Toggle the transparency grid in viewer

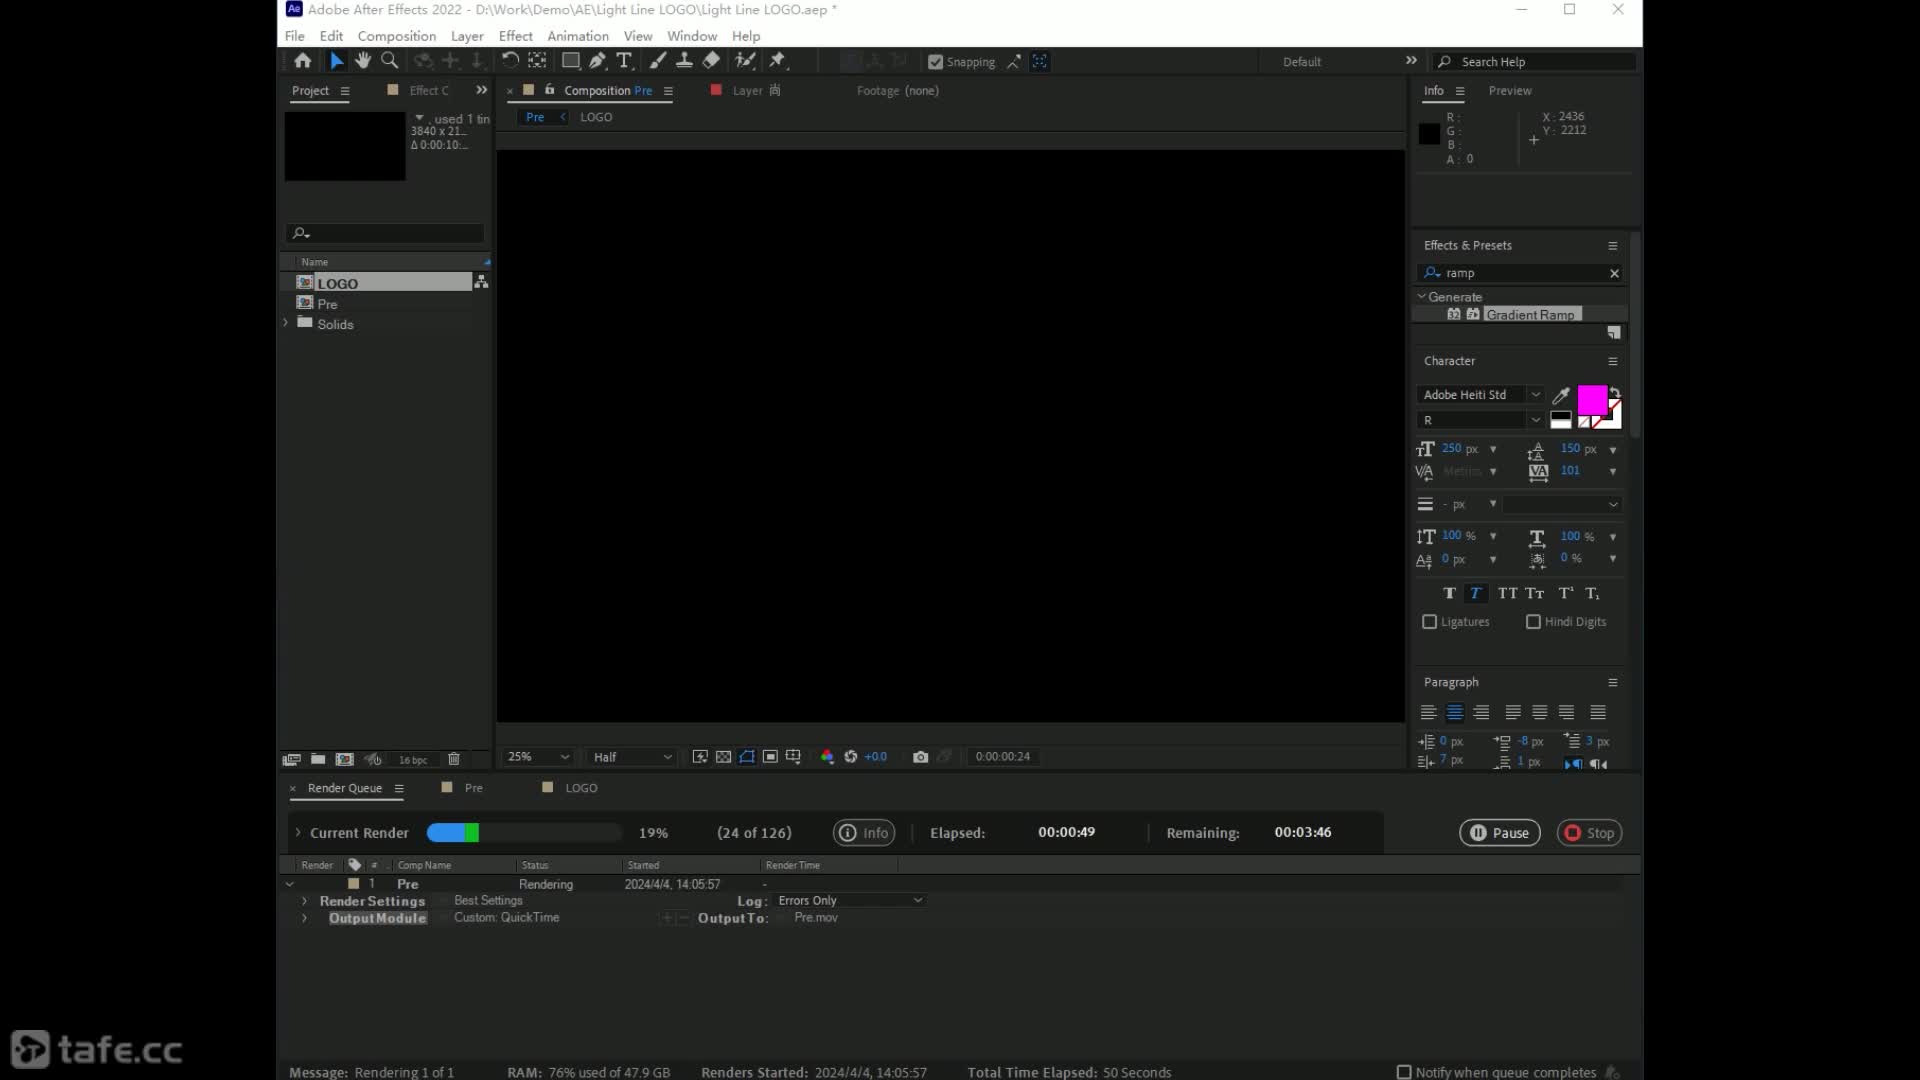[x=724, y=757]
